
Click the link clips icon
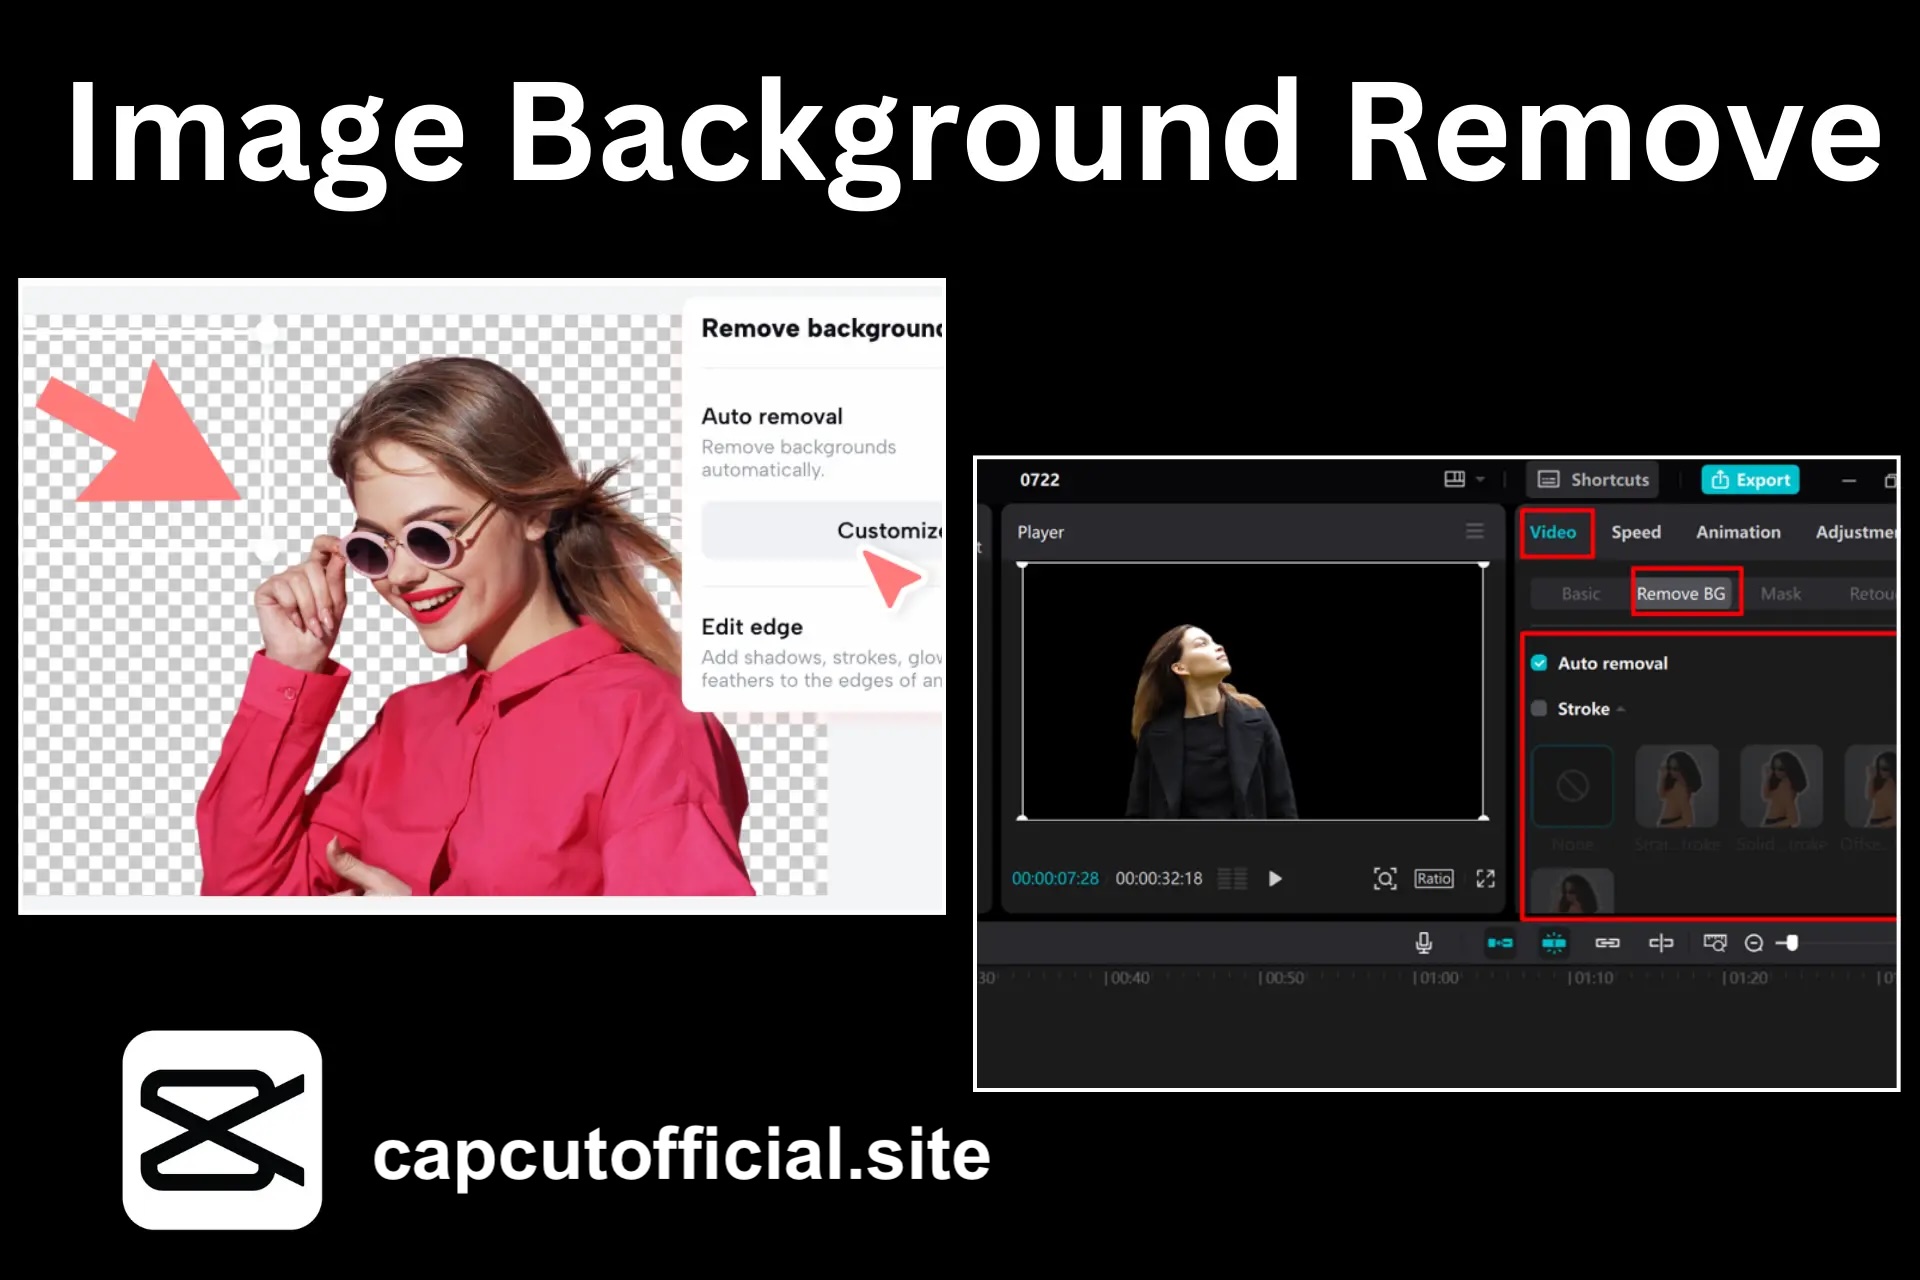(x=1607, y=943)
